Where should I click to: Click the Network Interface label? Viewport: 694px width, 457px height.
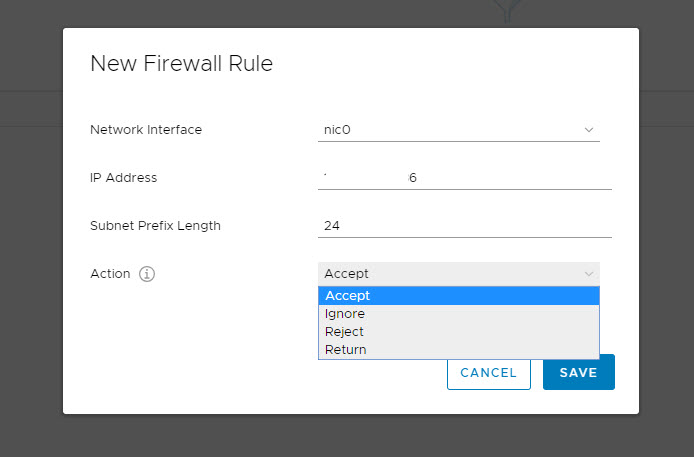coord(146,130)
